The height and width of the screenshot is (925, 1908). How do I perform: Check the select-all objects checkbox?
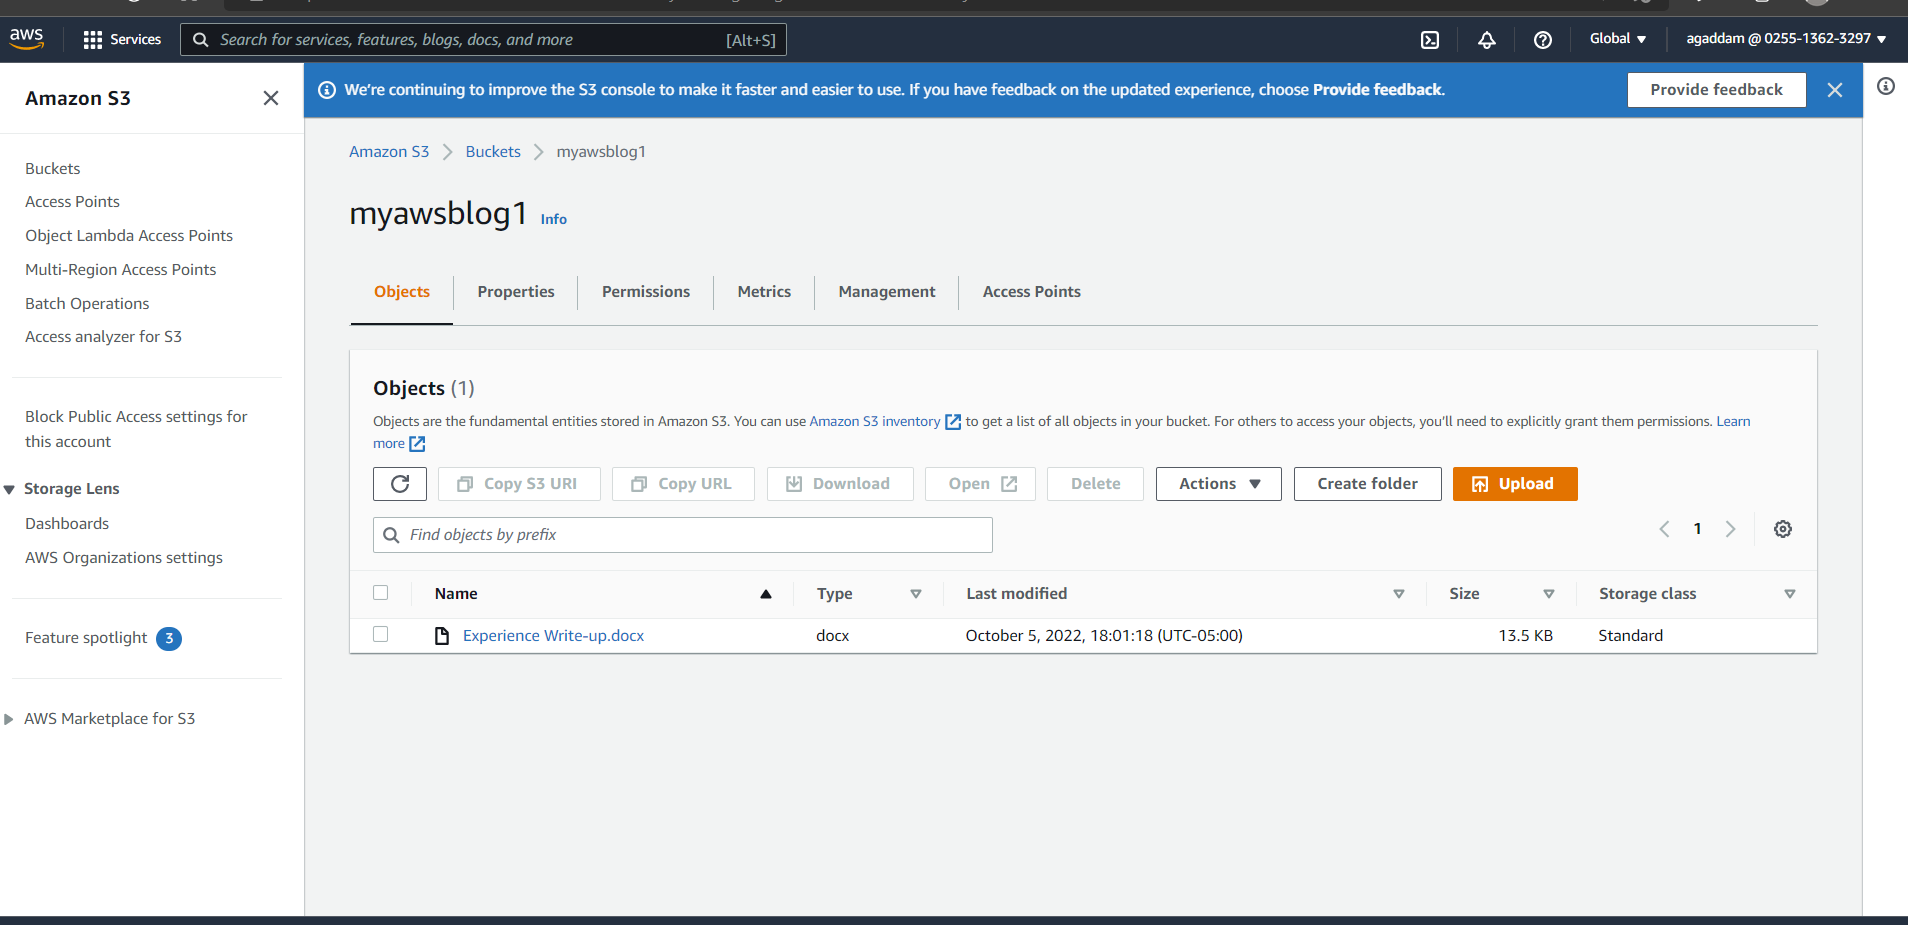pyautogui.click(x=381, y=592)
